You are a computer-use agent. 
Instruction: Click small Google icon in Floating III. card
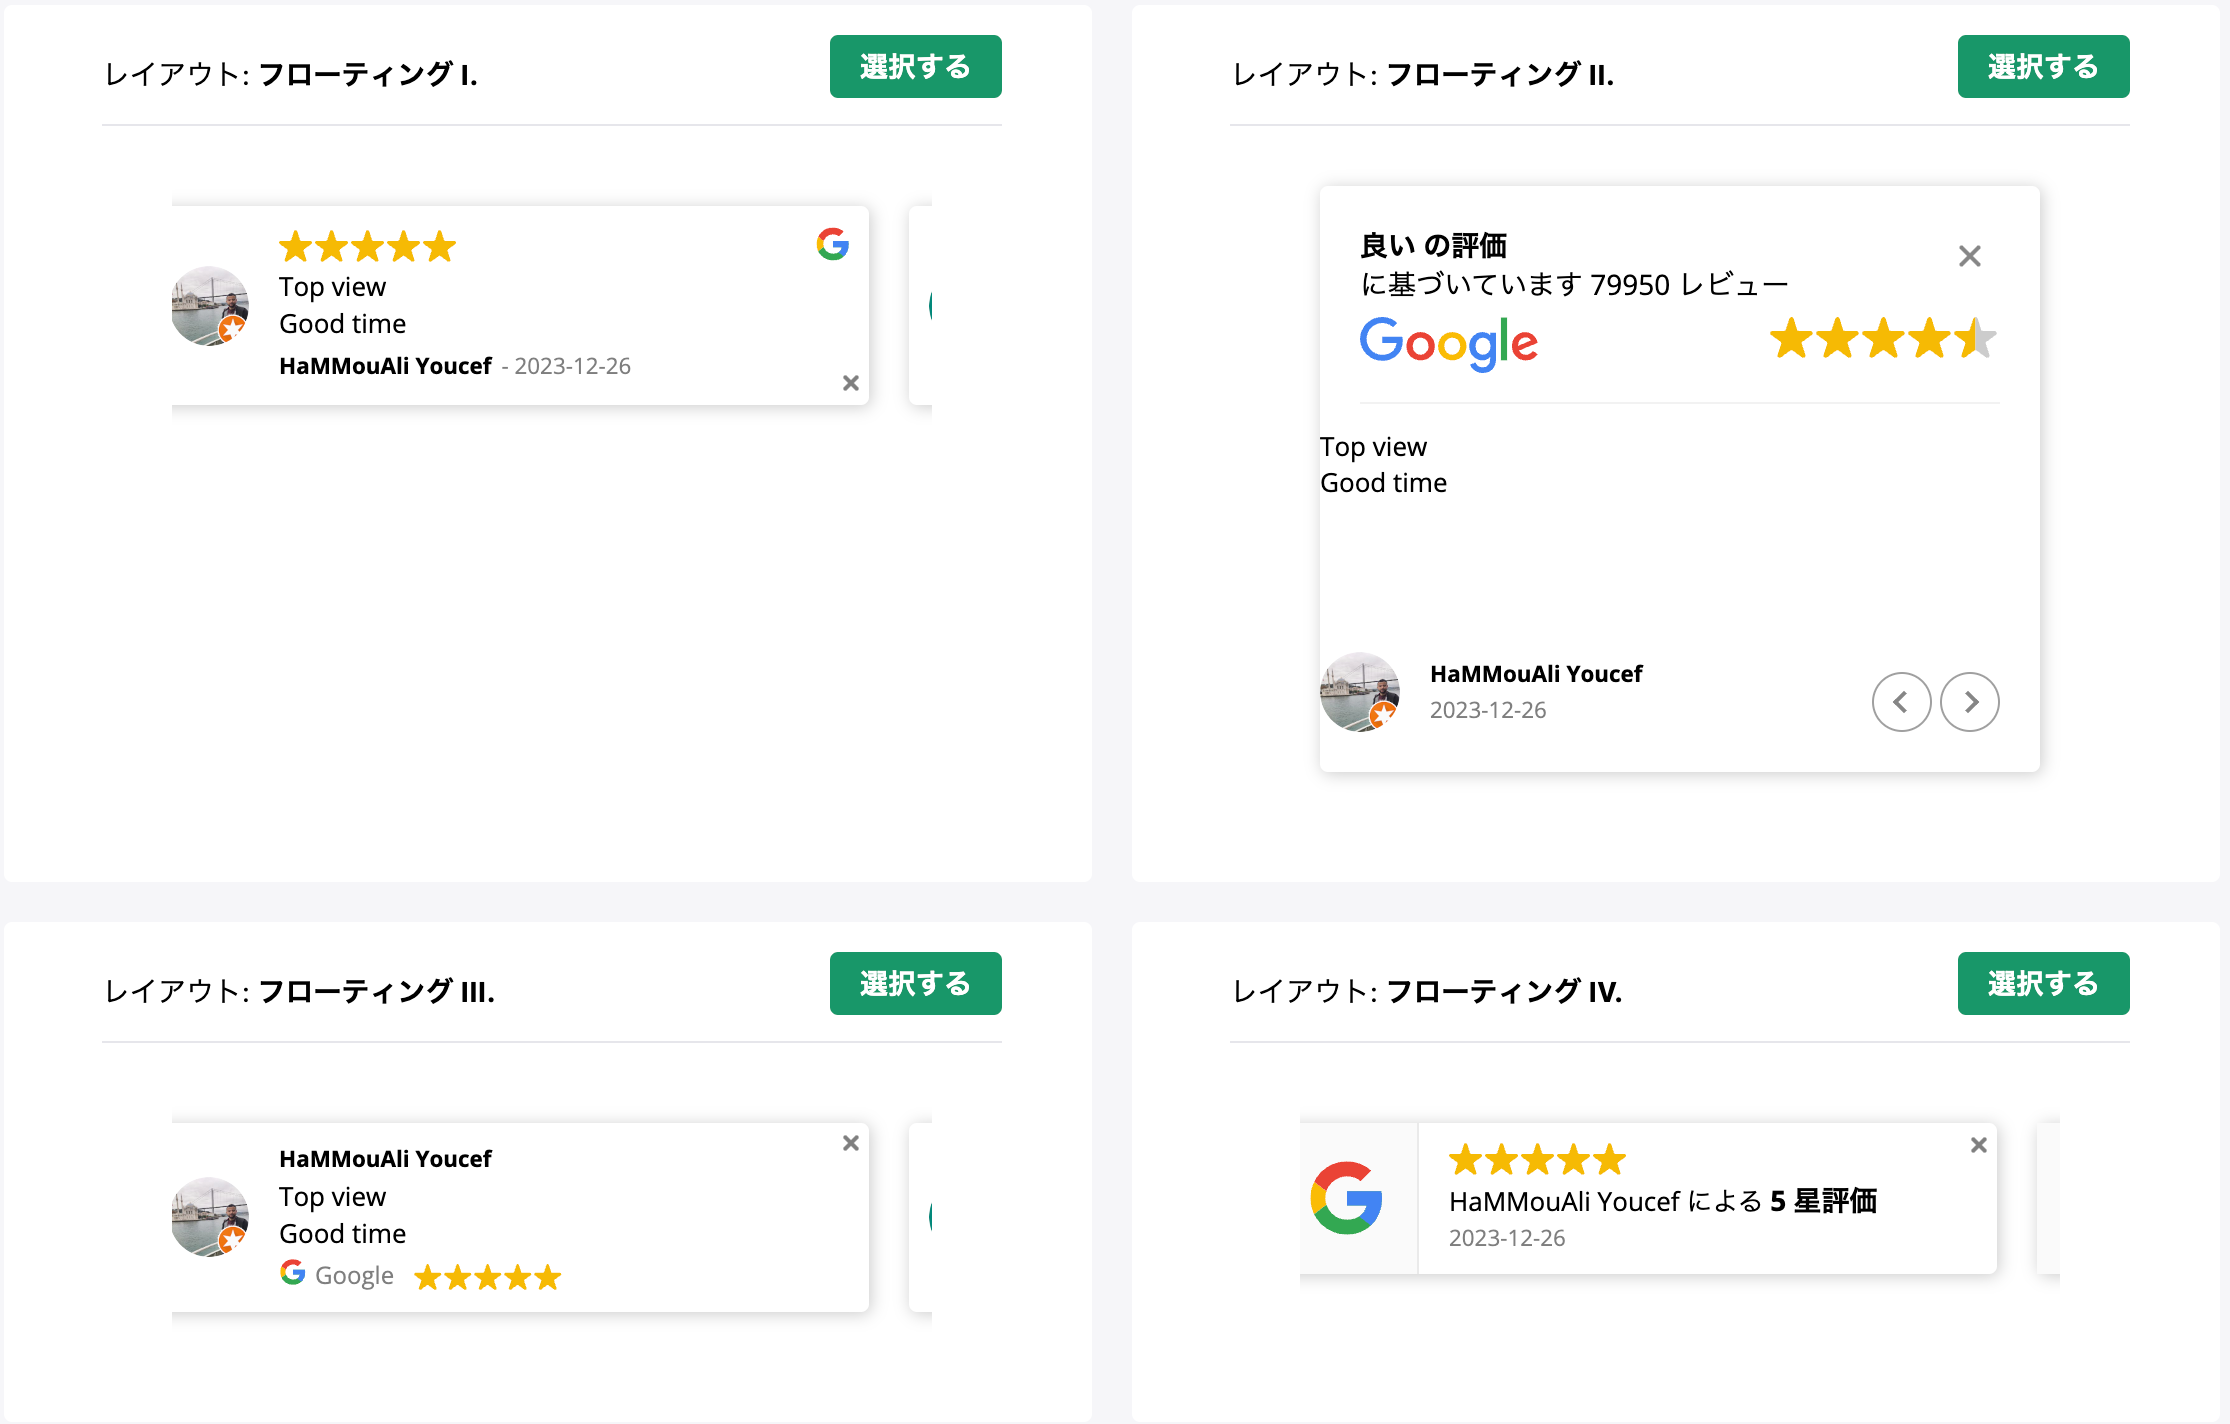coord(292,1272)
